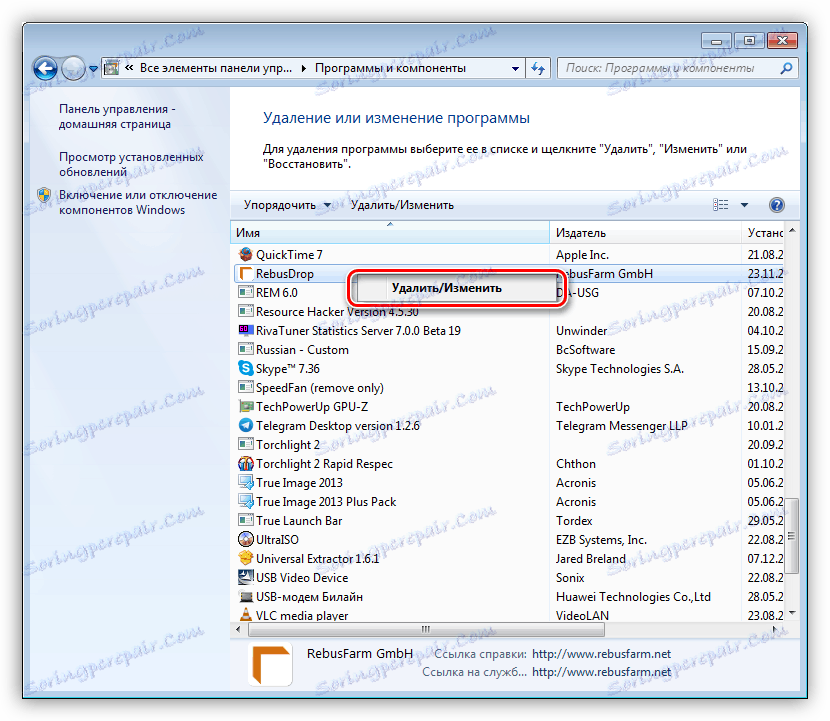Screen dimensions: 830x721
Task: Click the Resource Hacker program icon
Action: click(246, 312)
